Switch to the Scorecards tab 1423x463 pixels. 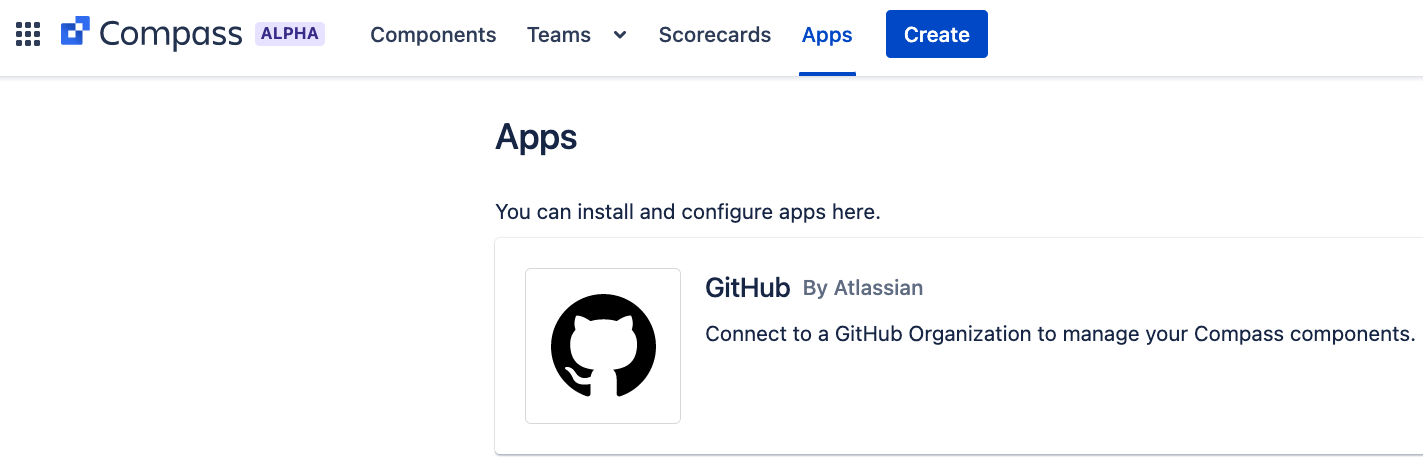point(715,34)
